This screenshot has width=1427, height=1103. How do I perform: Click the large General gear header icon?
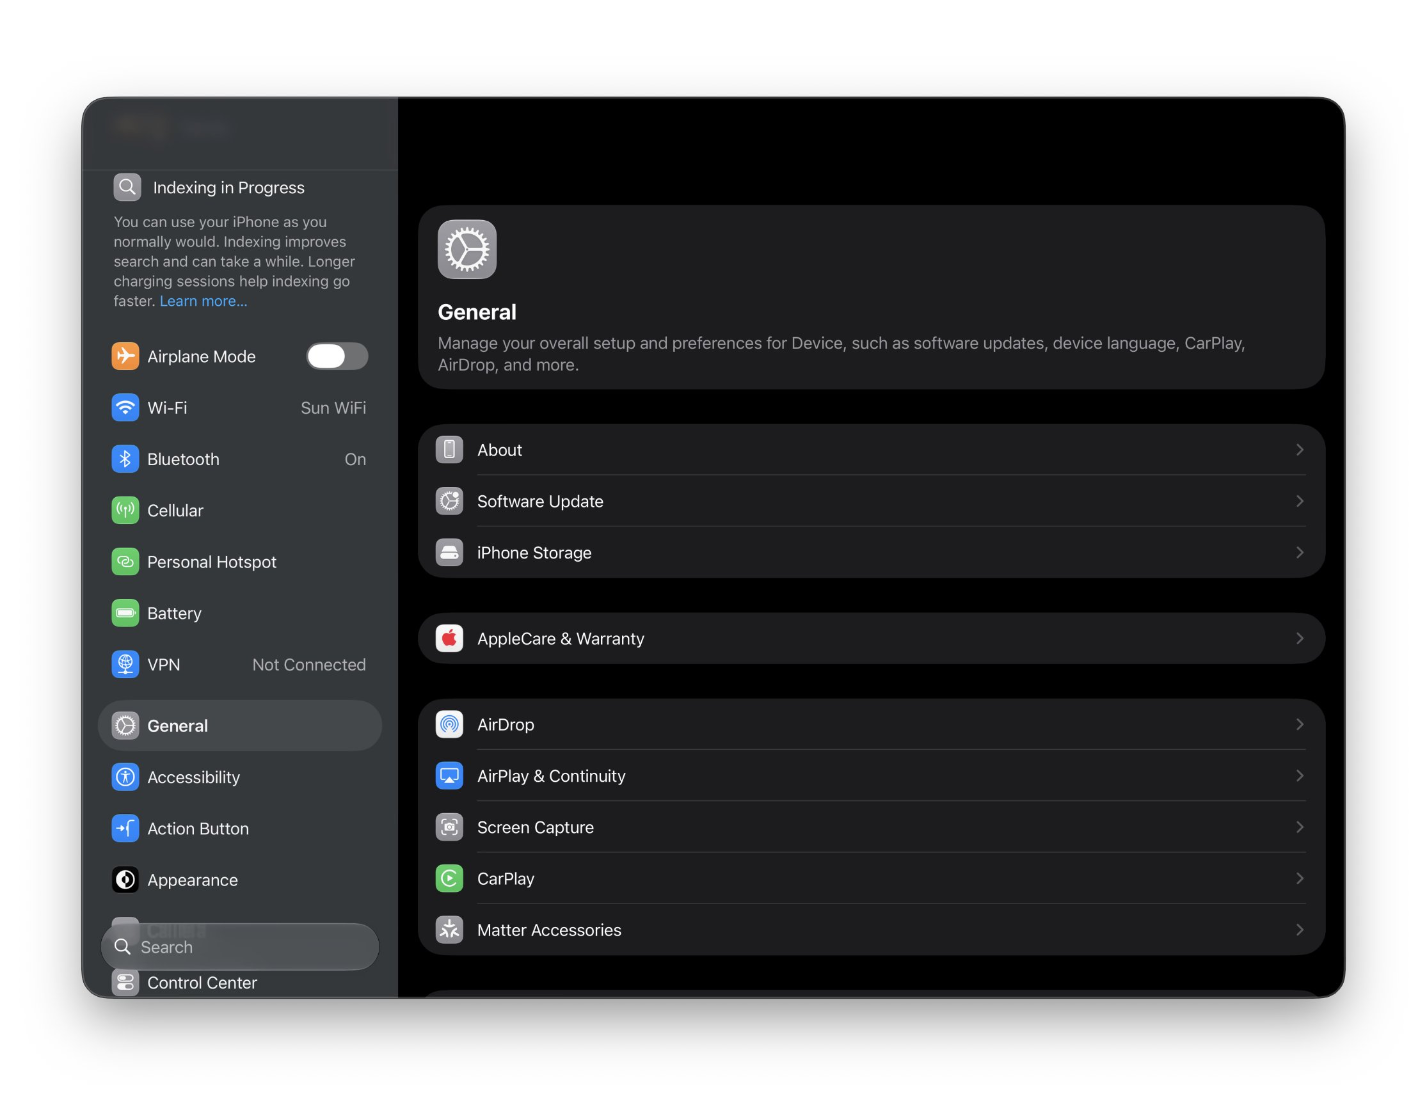(467, 249)
